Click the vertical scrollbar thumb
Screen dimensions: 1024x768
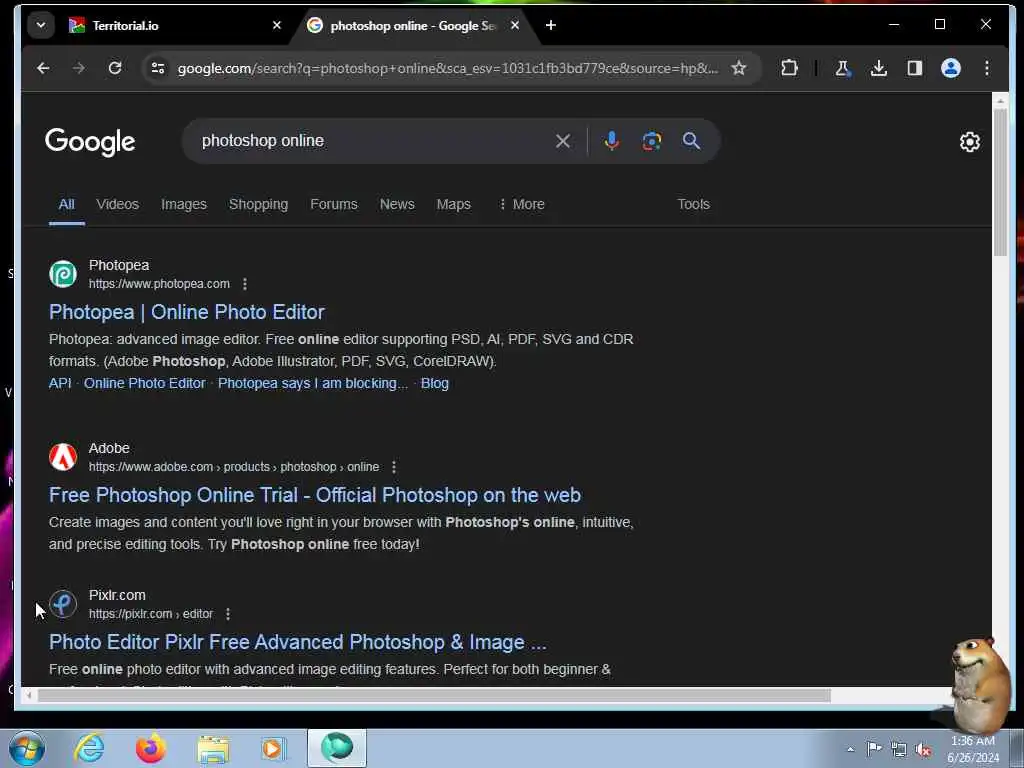pos(1000,182)
